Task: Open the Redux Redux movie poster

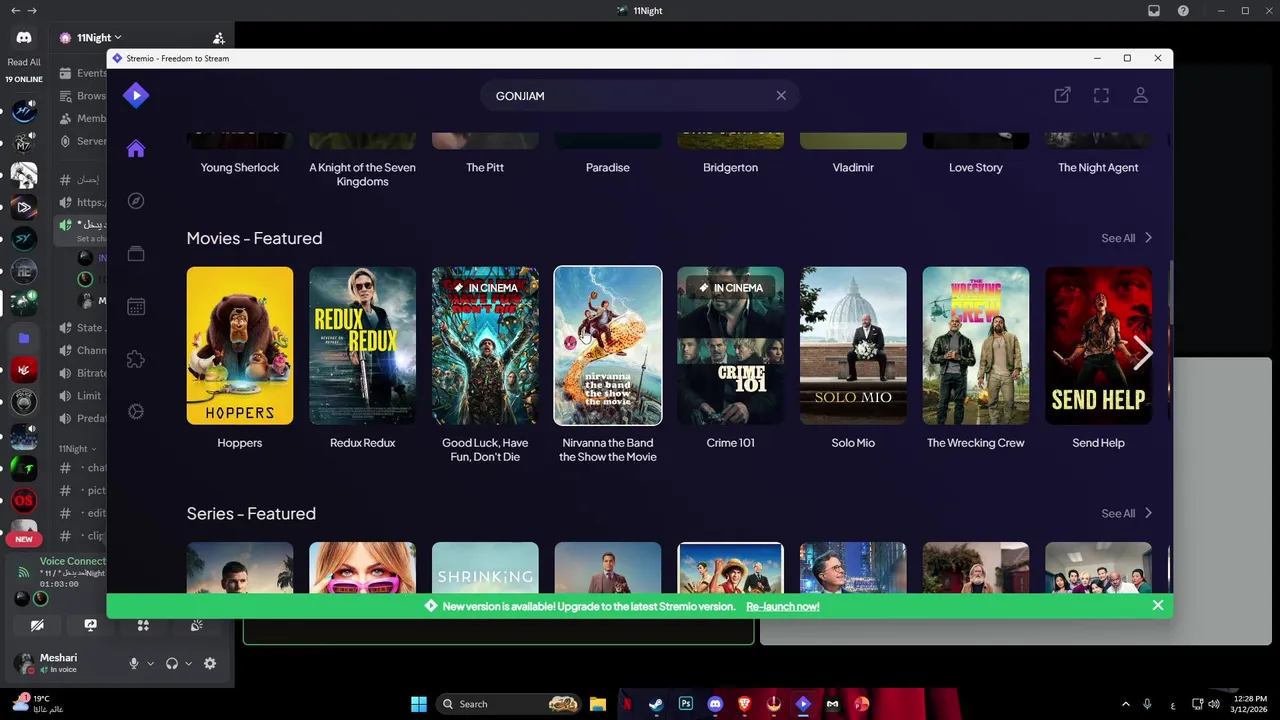Action: [x=362, y=345]
